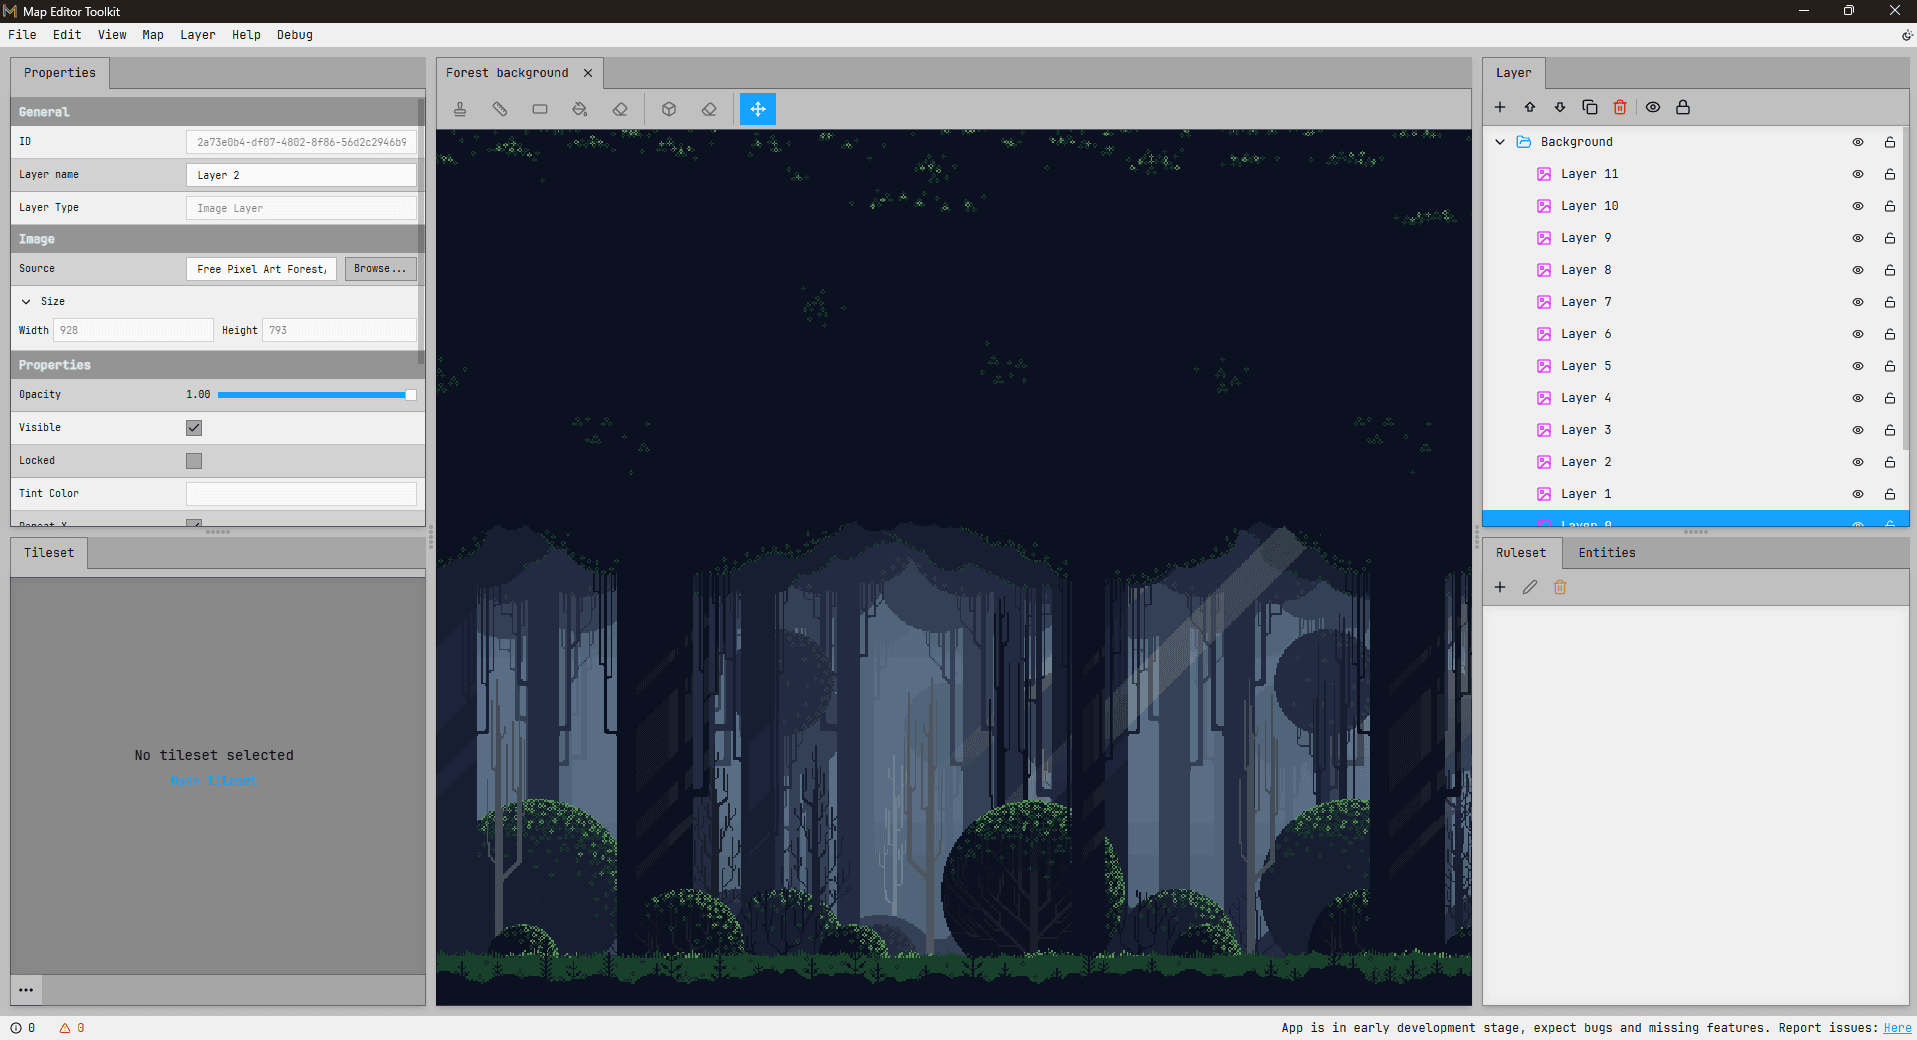The height and width of the screenshot is (1040, 1917).
Task: Click the lock icon of Layer 5
Action: pos(1890,366)
